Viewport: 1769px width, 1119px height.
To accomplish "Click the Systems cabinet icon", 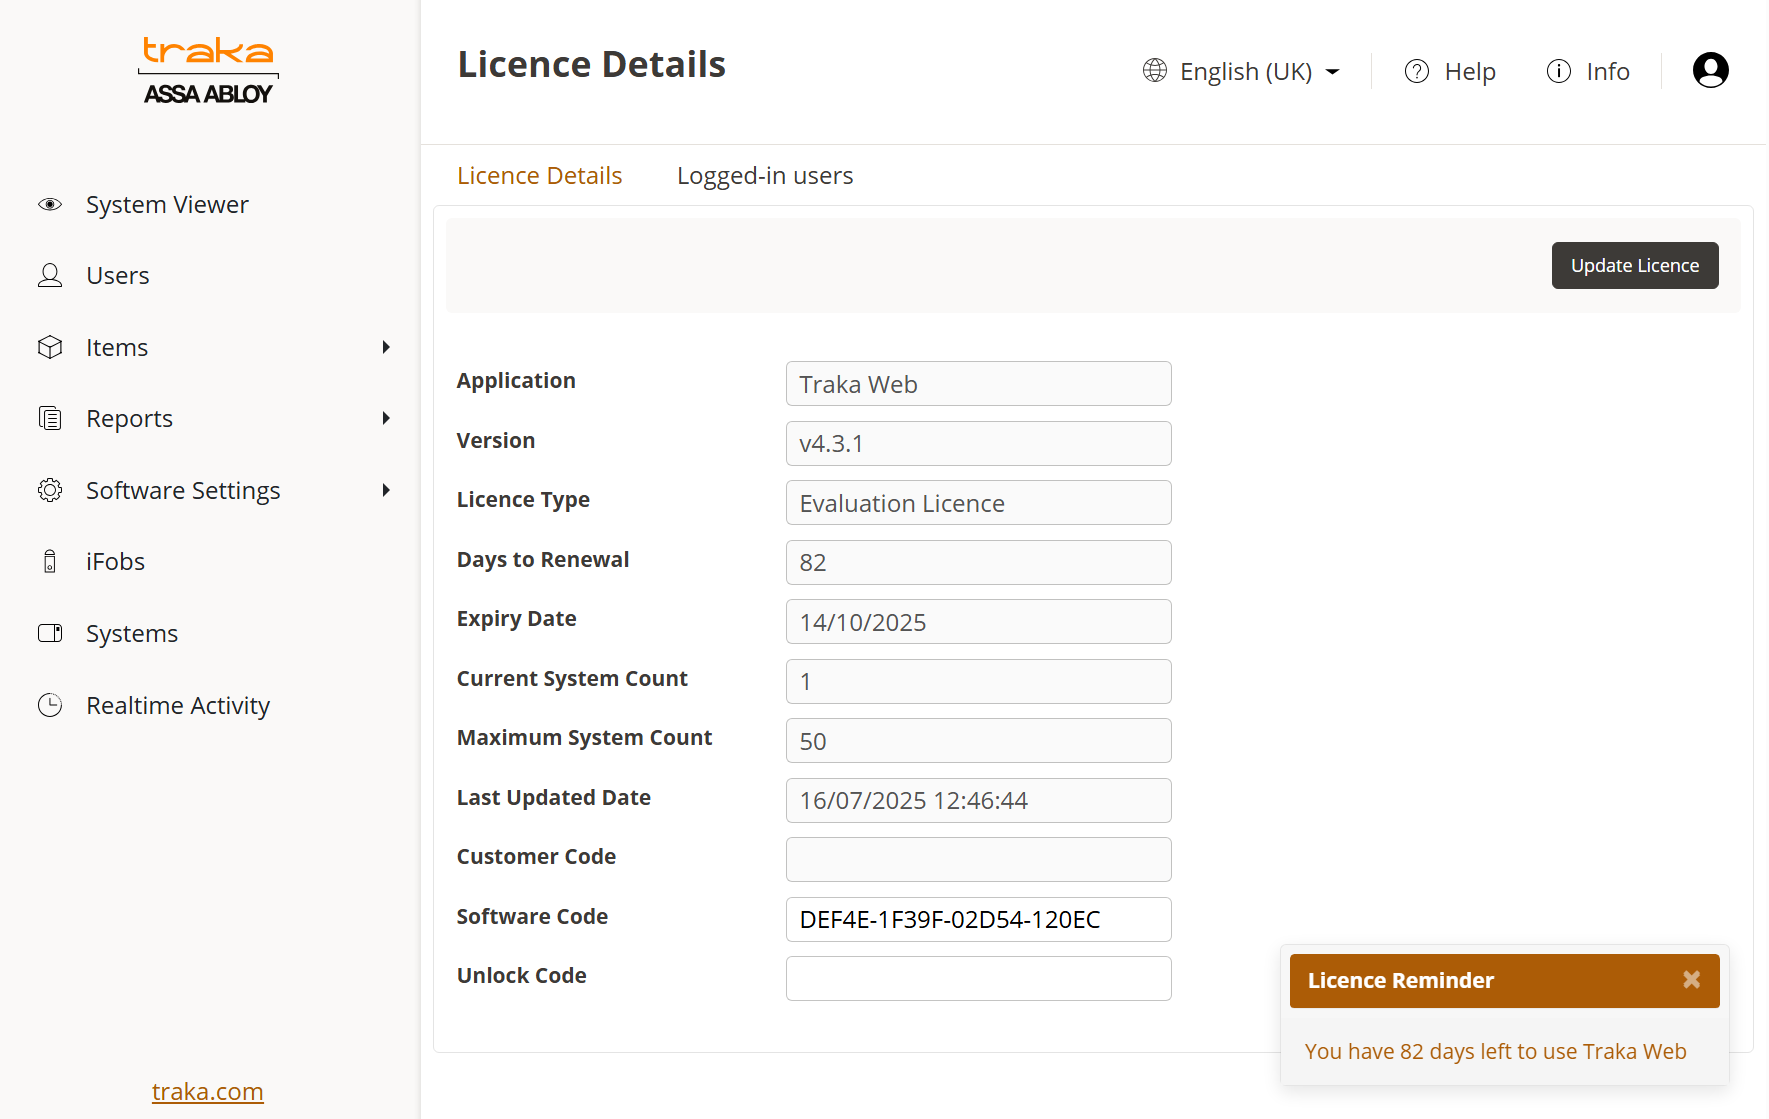I will pos(50,633).
